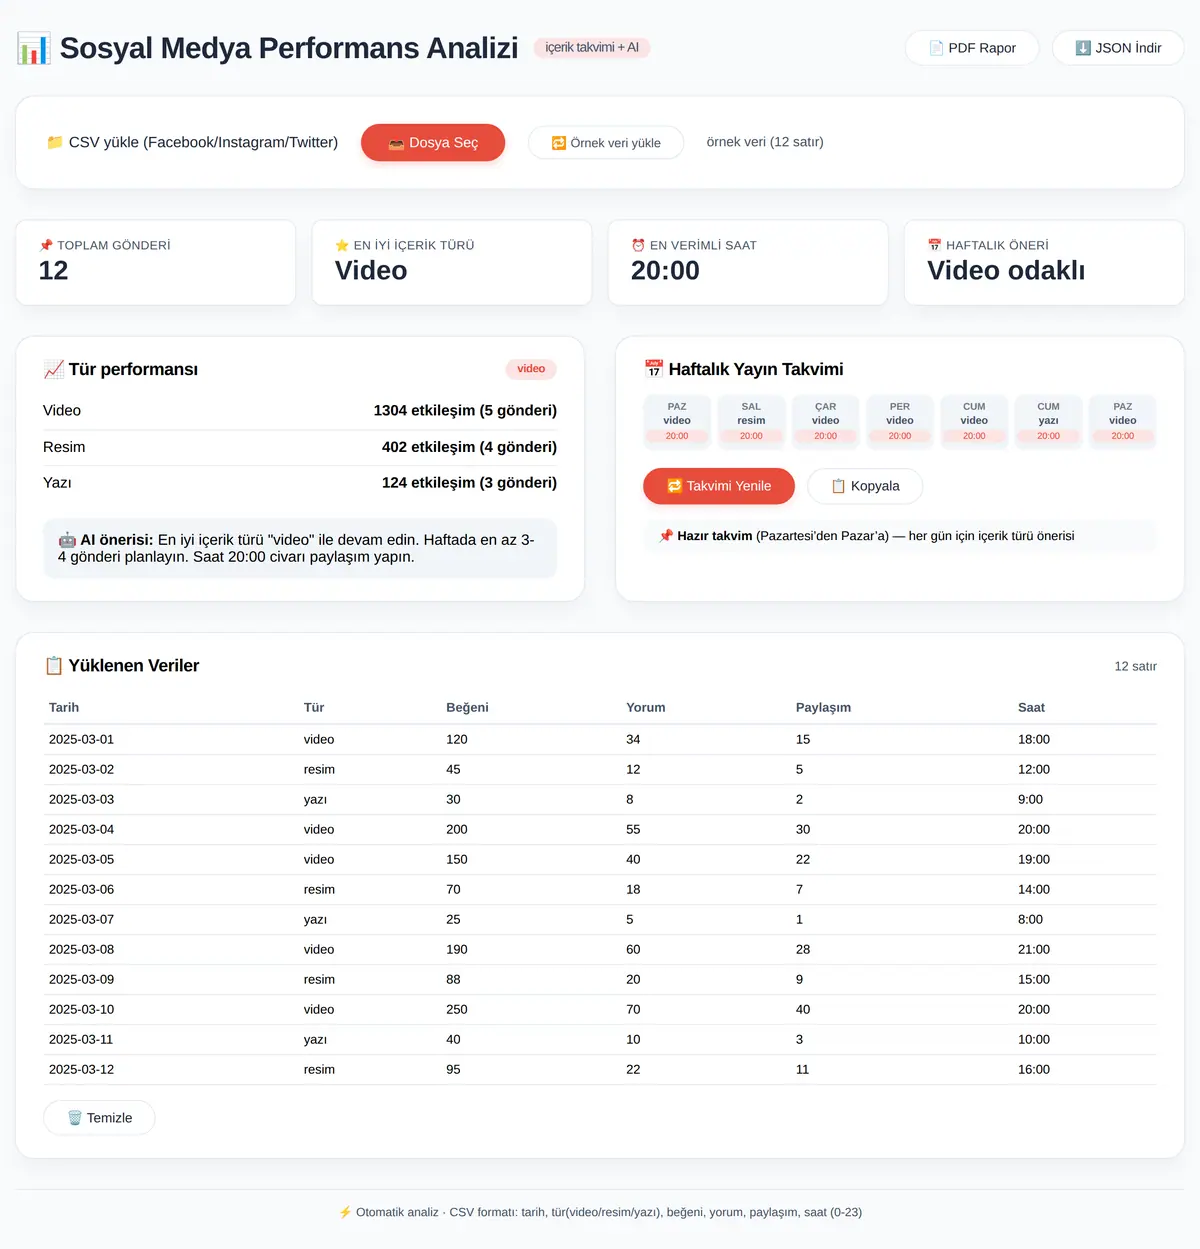This screenshot has height=1249, width=1200.
Task: Select the 2025-03-10 table row
Action: click(x=600, y=1009)
